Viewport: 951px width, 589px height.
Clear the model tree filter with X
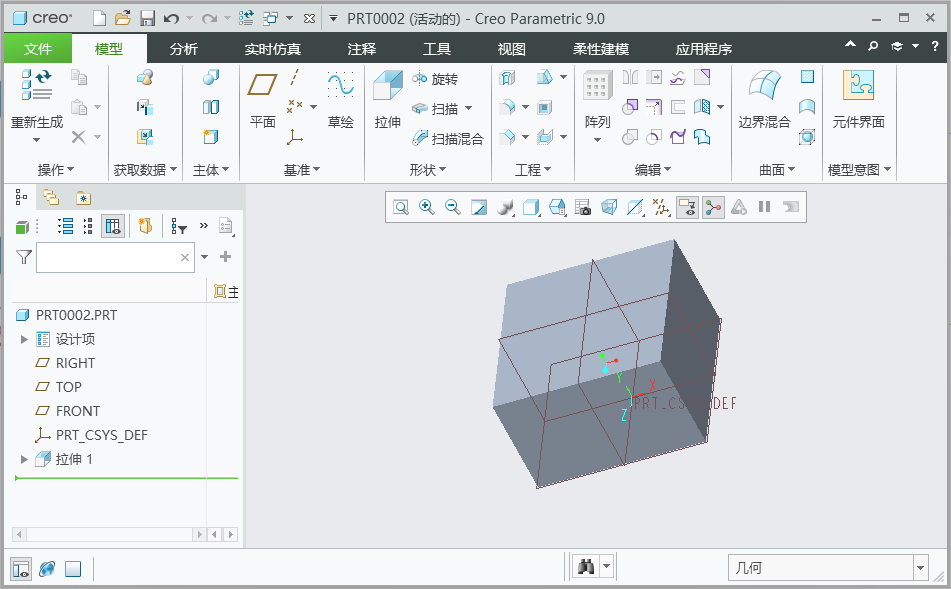click(185, 258)
